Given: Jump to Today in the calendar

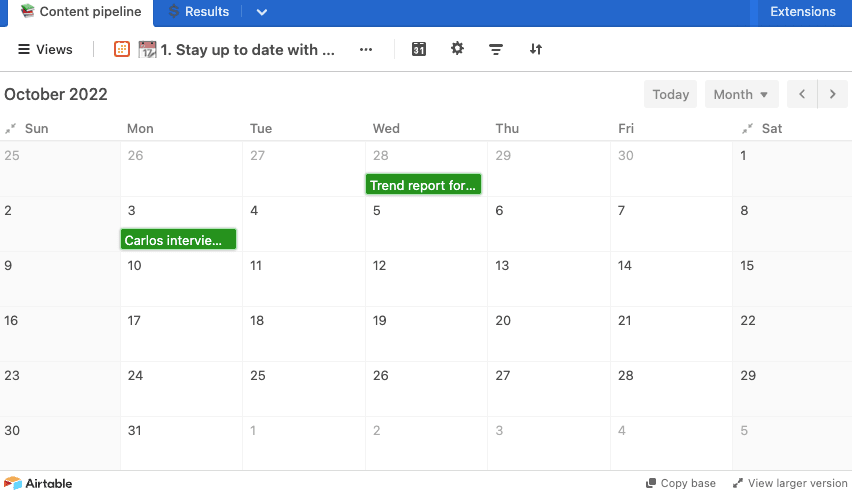Looking at the screenshot, I should pos(671,95).
